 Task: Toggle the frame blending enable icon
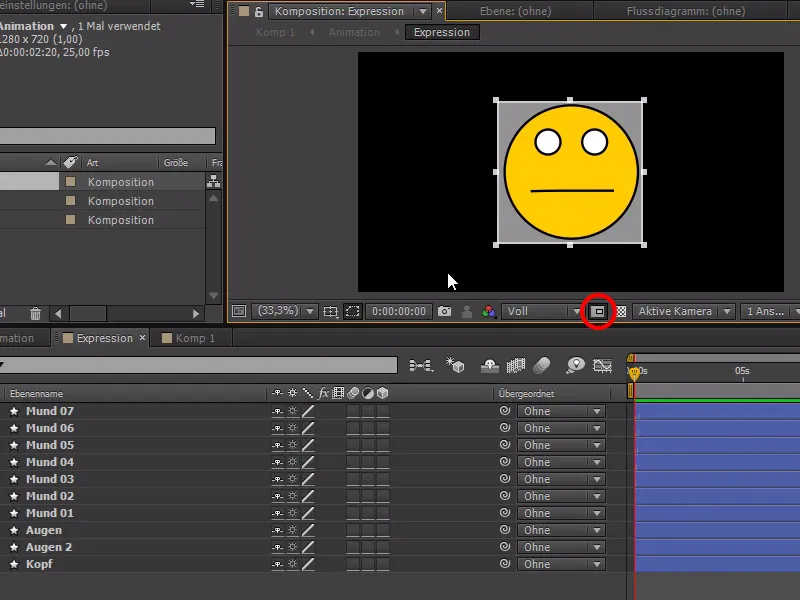[516, 365]
